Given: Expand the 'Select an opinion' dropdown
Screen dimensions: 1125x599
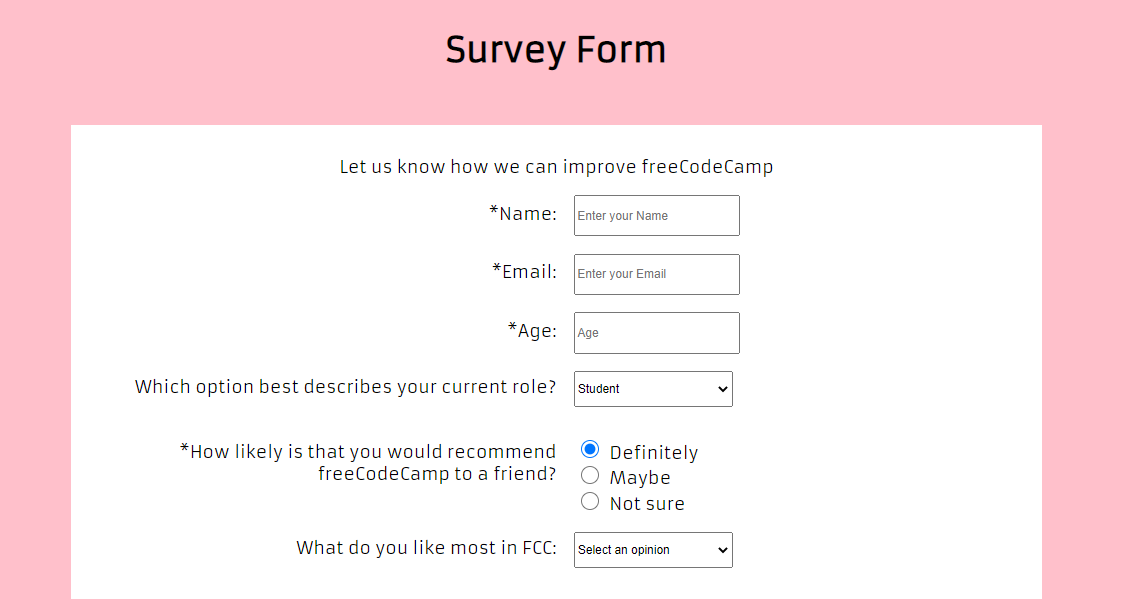Looking at the screenshot, I should tap(652, 550).
